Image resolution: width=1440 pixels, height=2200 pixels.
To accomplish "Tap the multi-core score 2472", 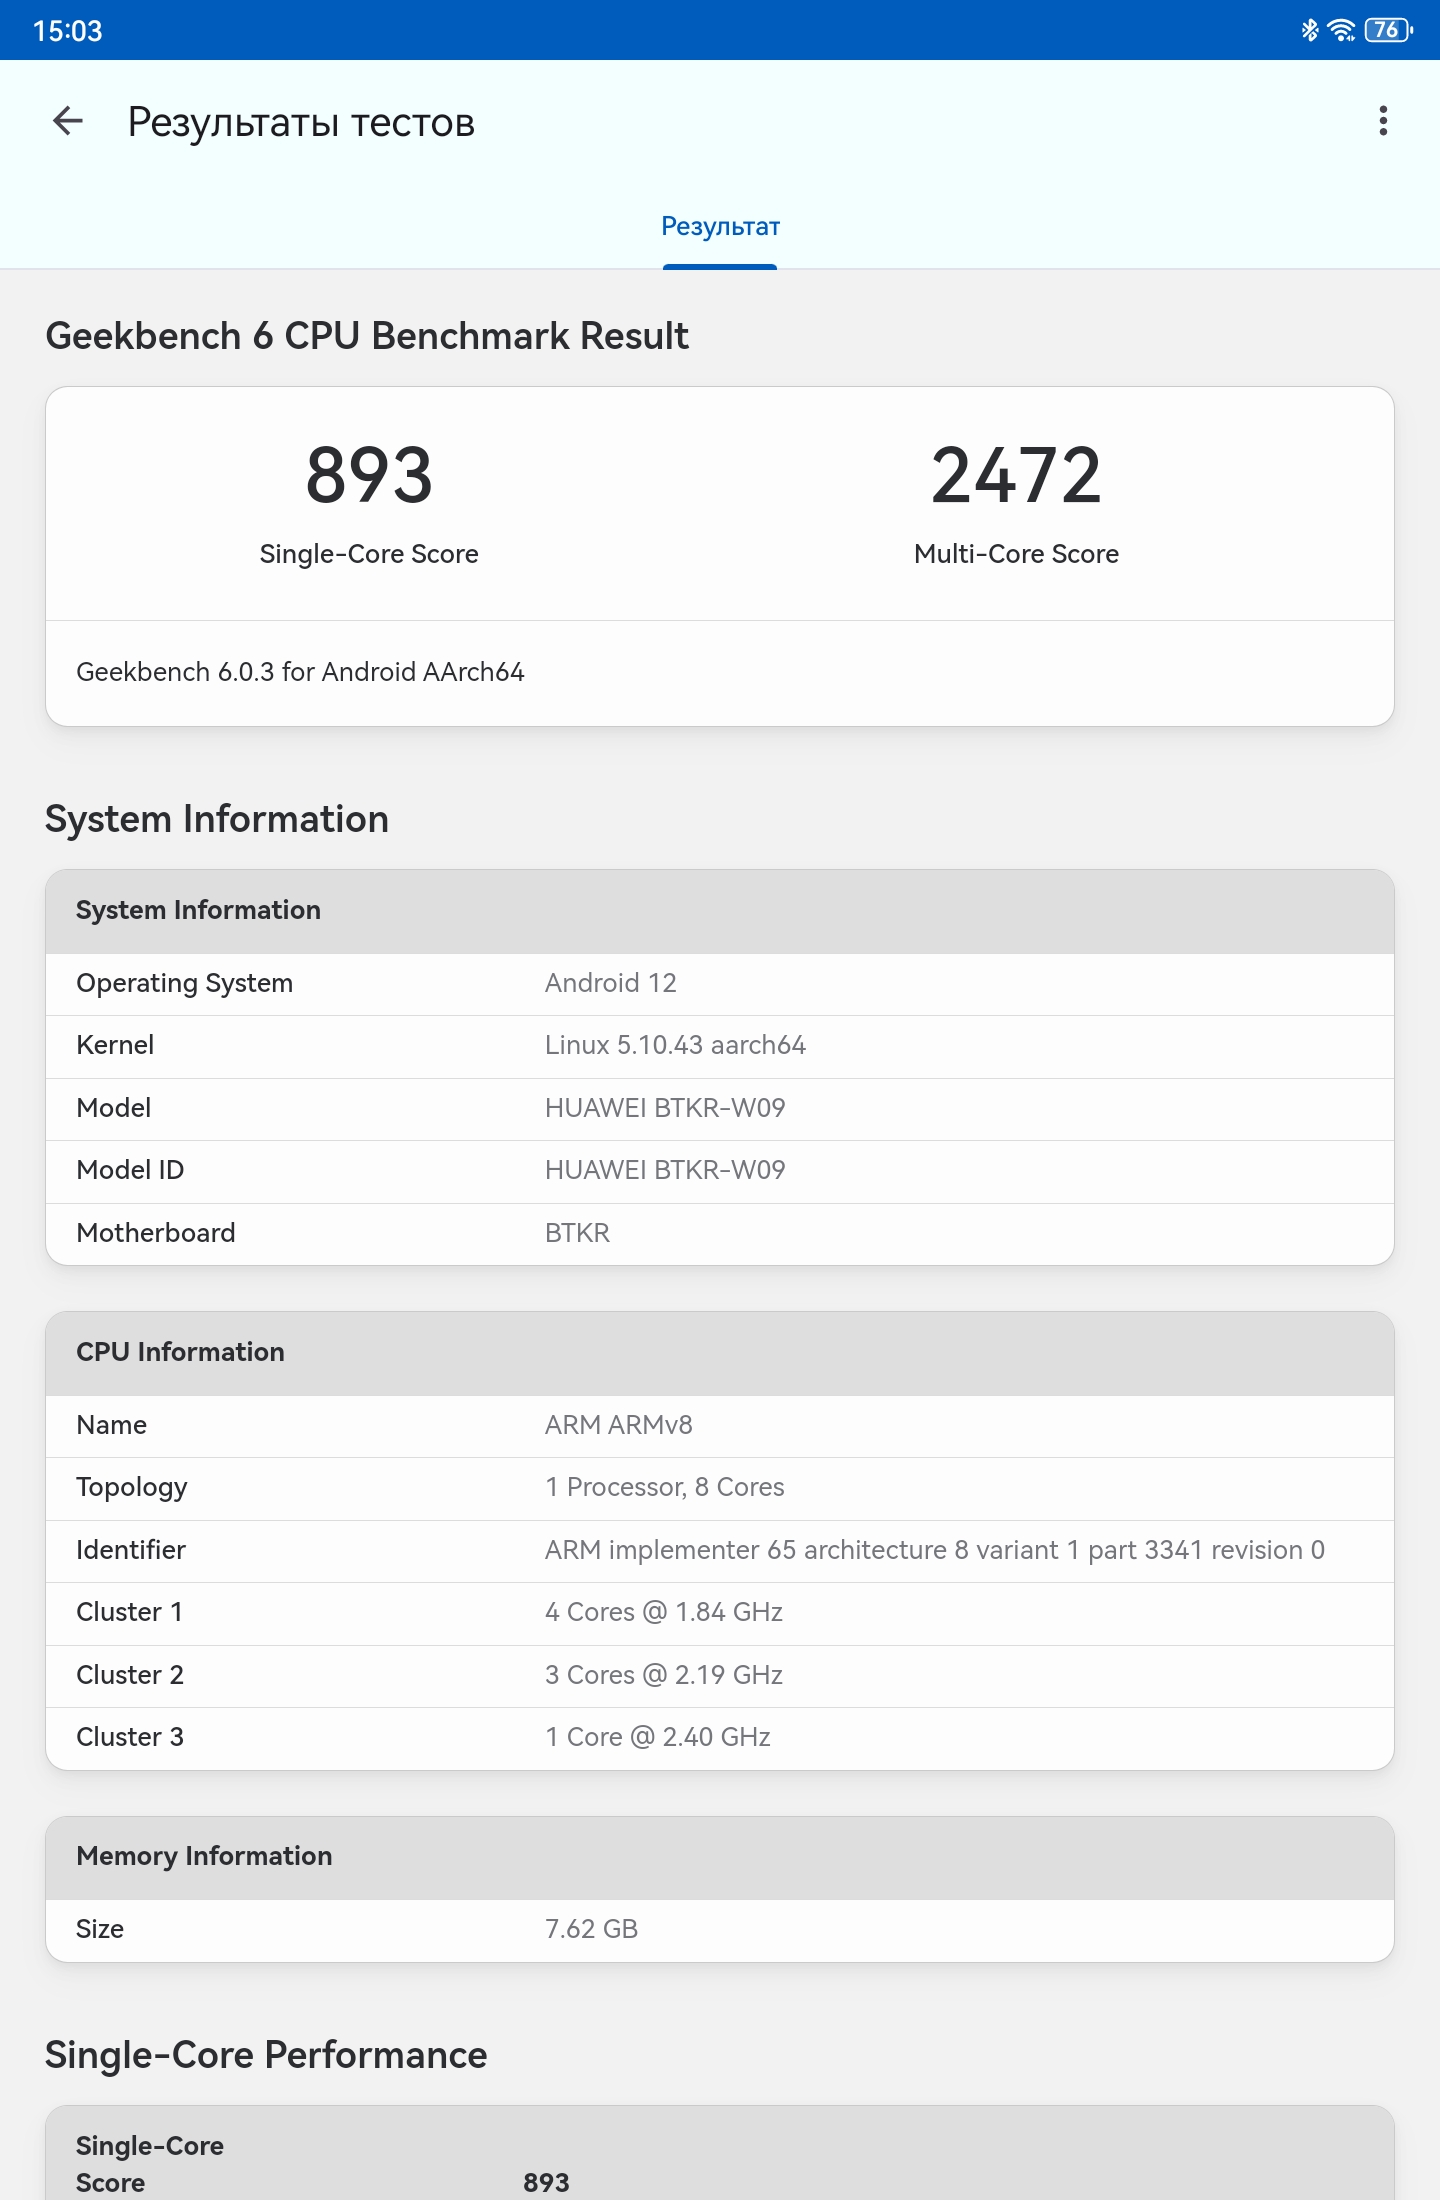I will point(1016,475).
